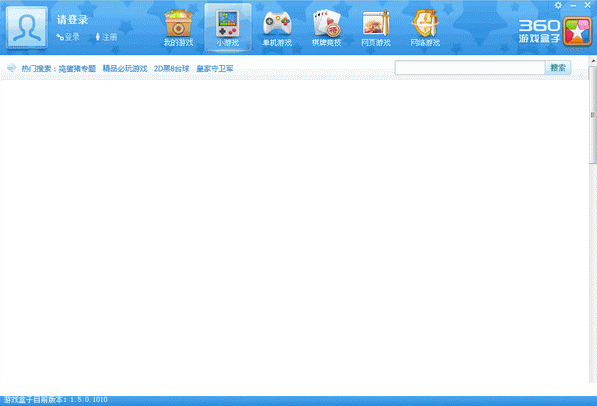The width and height of the screenshot is (597, 406).
Task: Click the 注册 register link
Action: [x=106, y=37]
